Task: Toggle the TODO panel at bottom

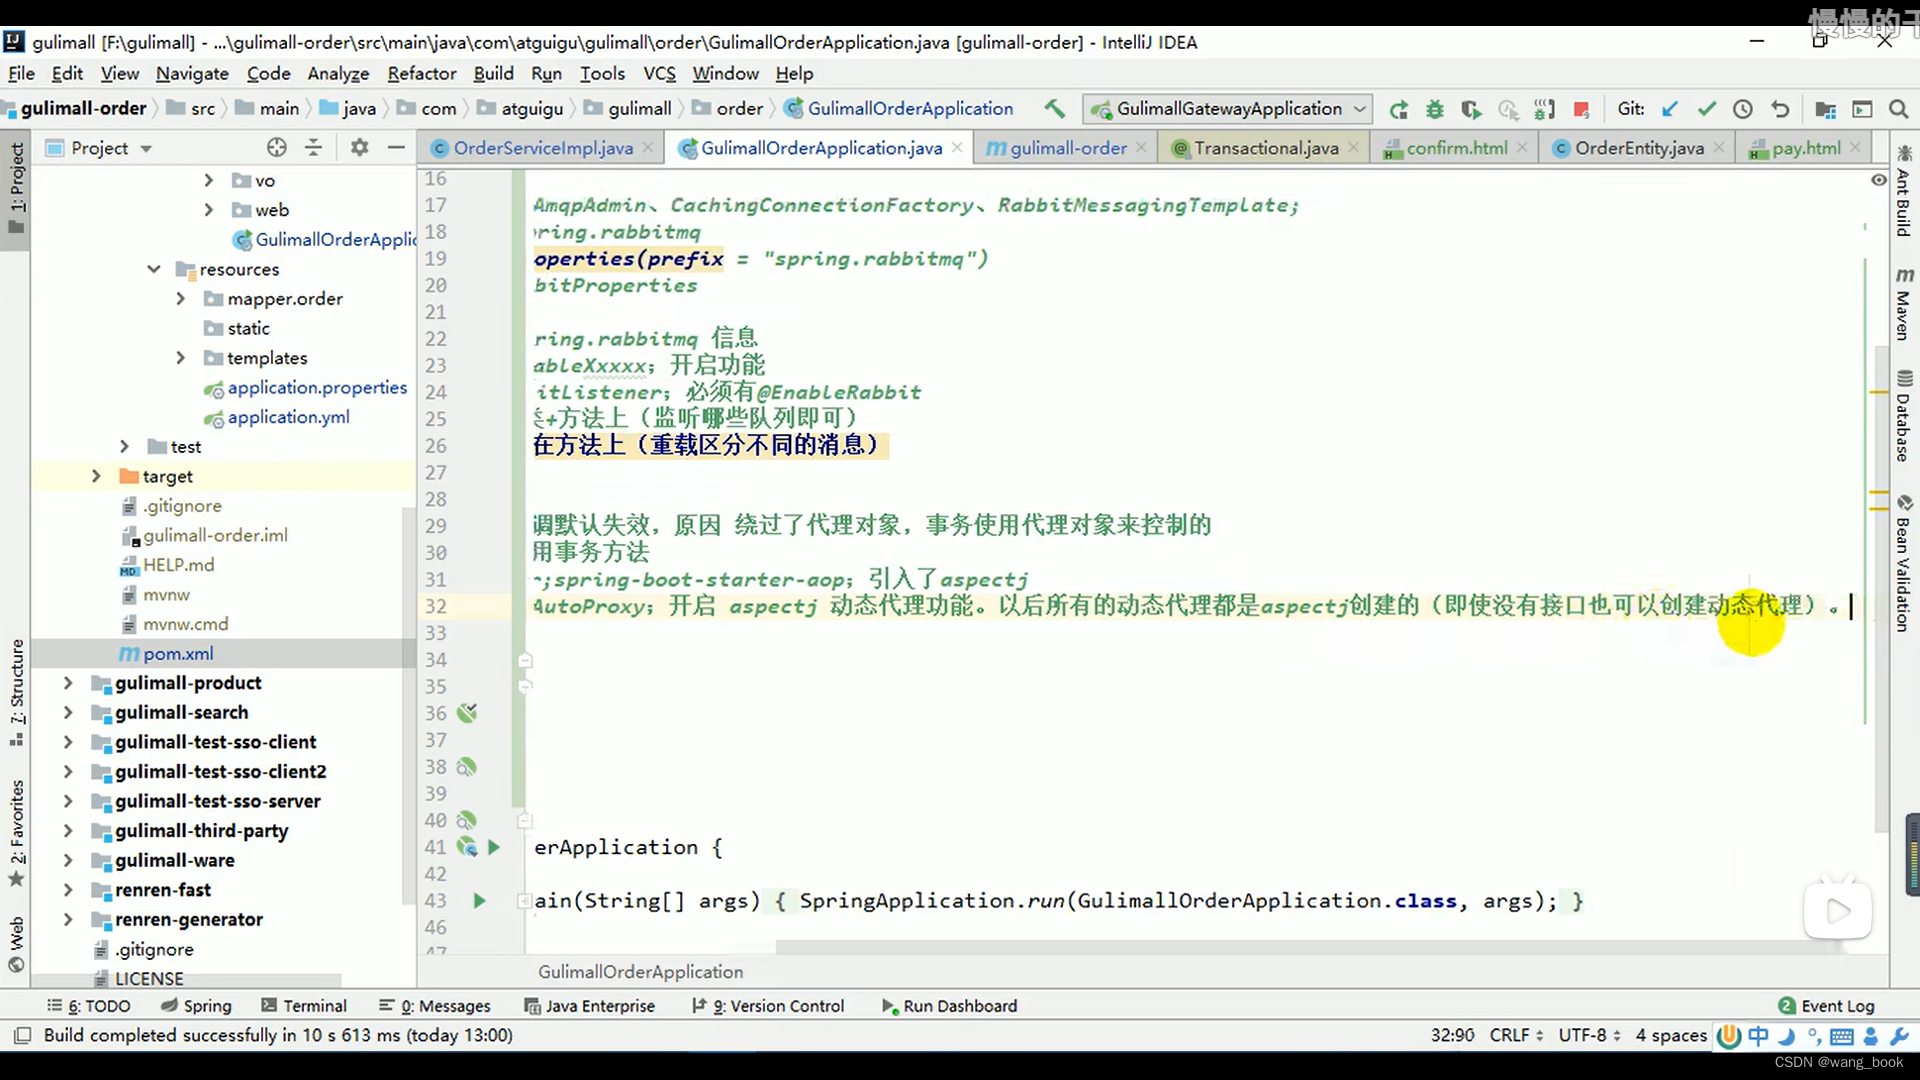Action: [94, 1005]
